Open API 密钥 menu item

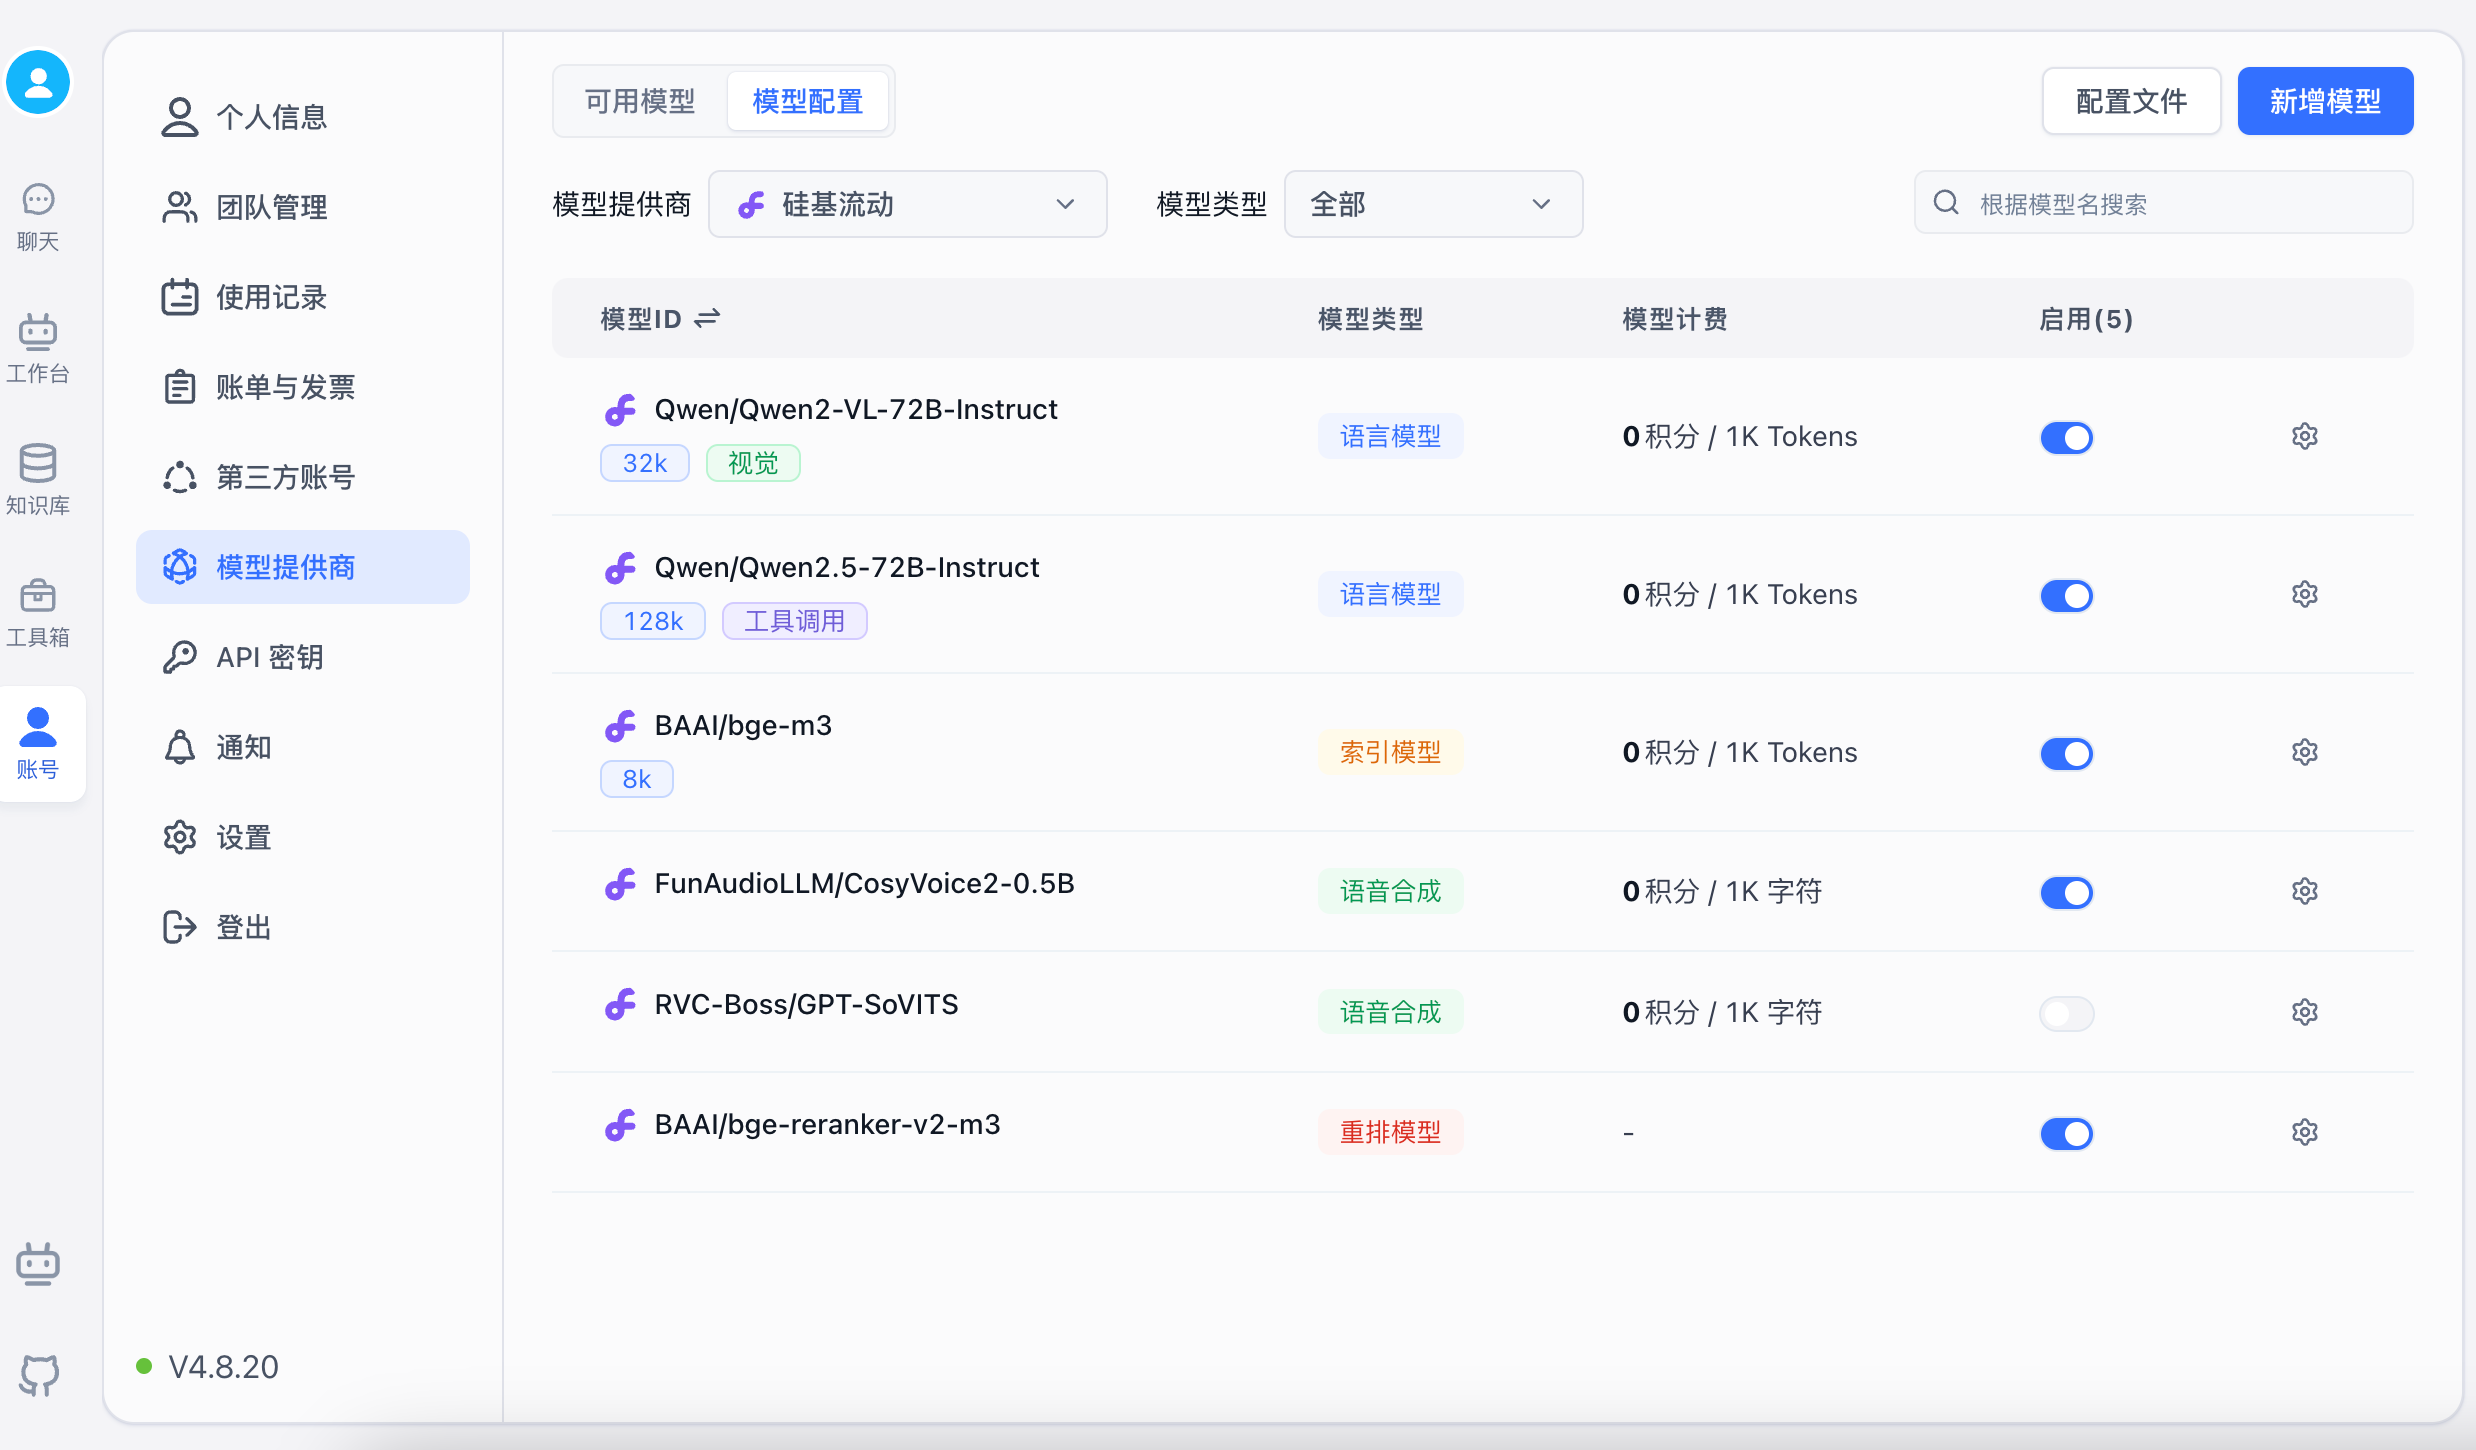[270, 657]
